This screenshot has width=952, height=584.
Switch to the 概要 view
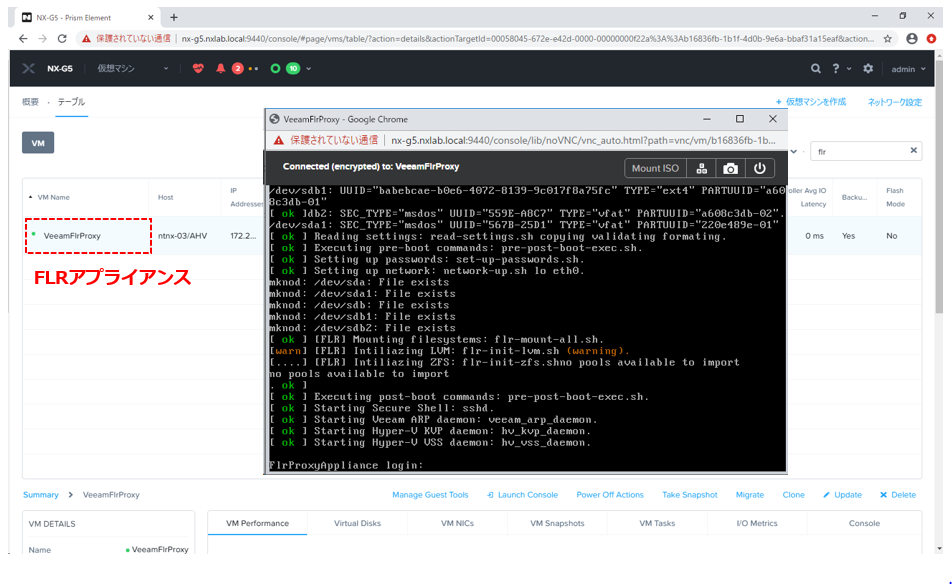(x=30, y=102)
